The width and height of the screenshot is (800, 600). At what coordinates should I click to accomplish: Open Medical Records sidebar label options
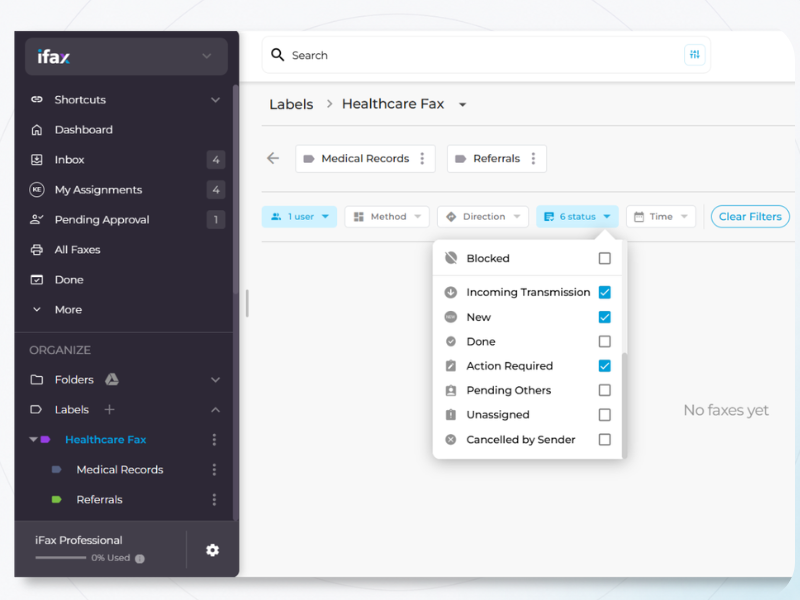click(x=214, y=469)
